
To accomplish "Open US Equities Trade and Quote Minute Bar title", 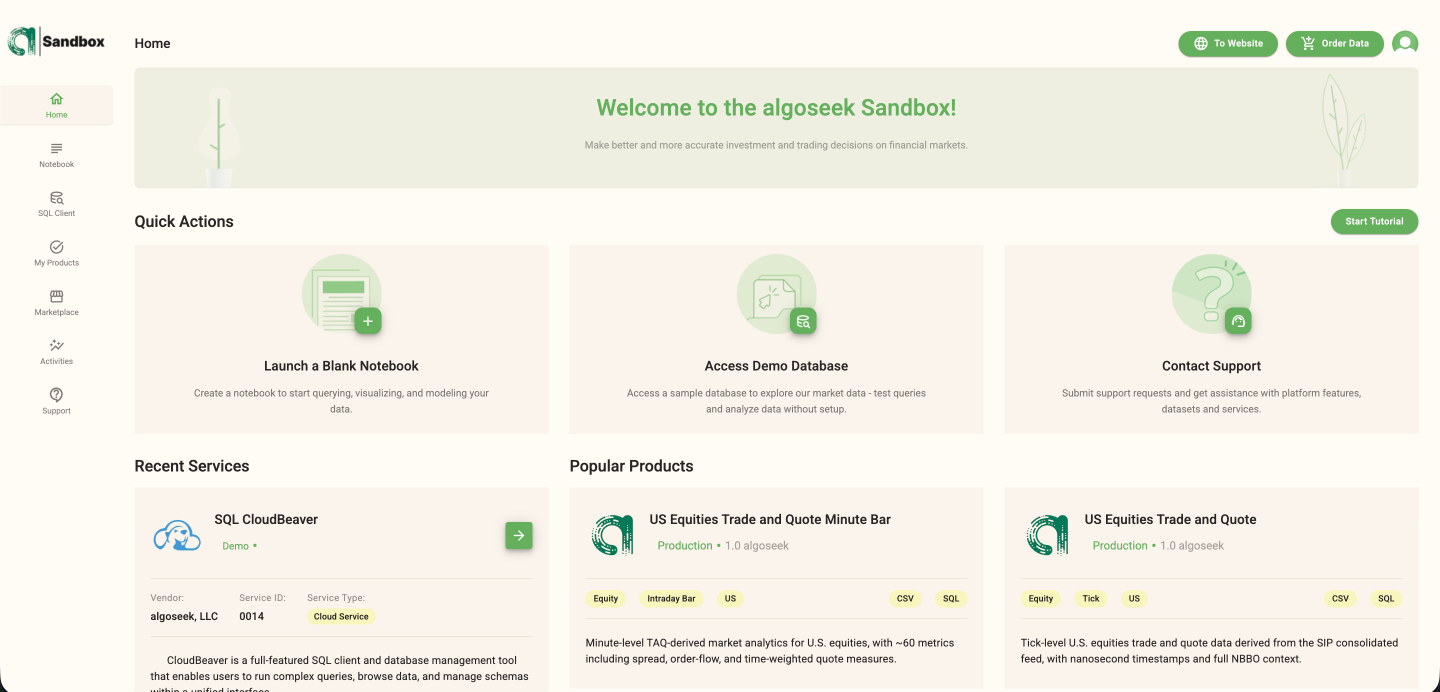I will (770, 519).
